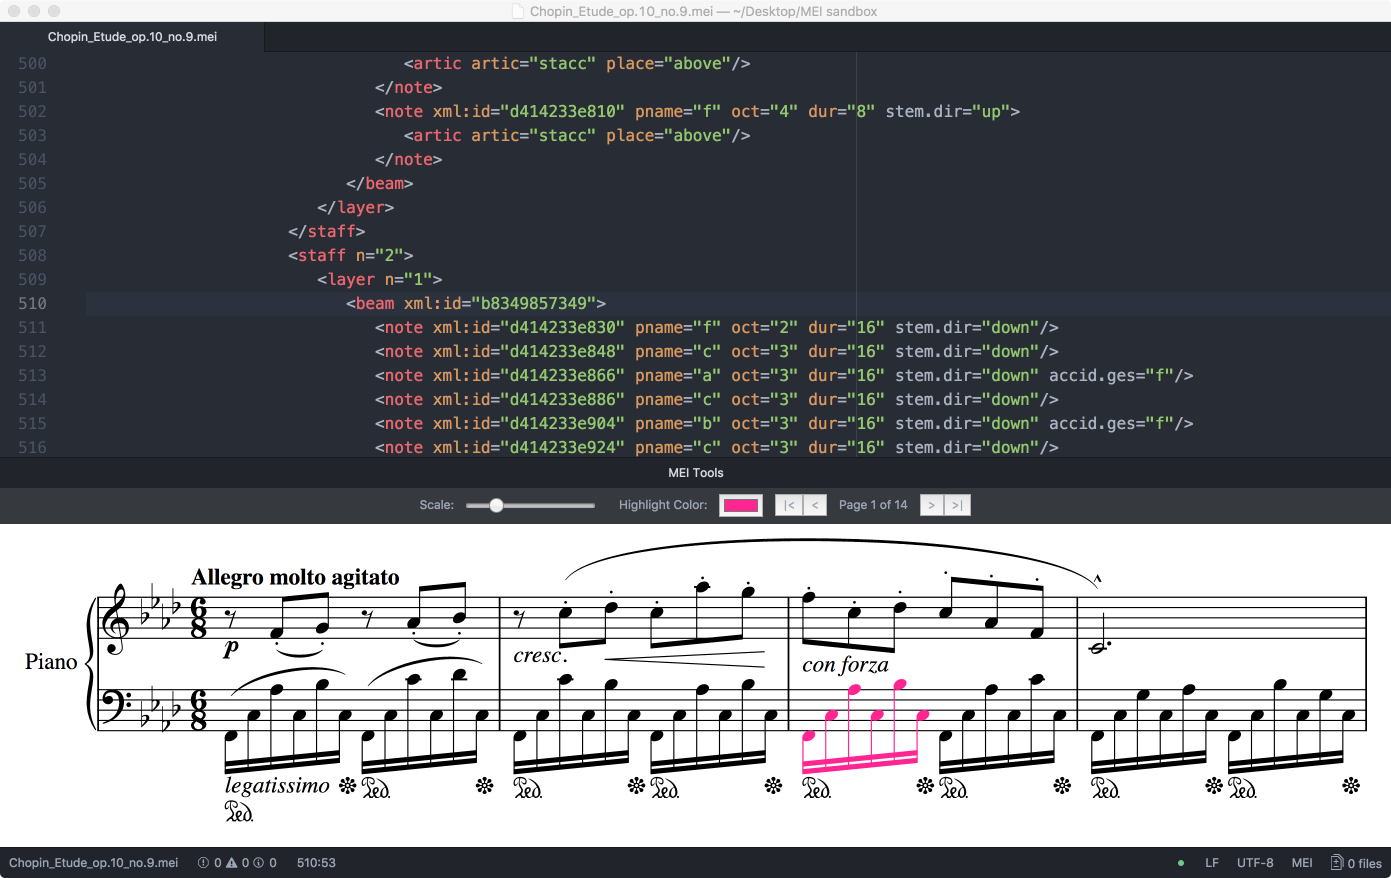Screen dimensions: 1391x878
Task: Go to previous score page
Action: (815, 505)
